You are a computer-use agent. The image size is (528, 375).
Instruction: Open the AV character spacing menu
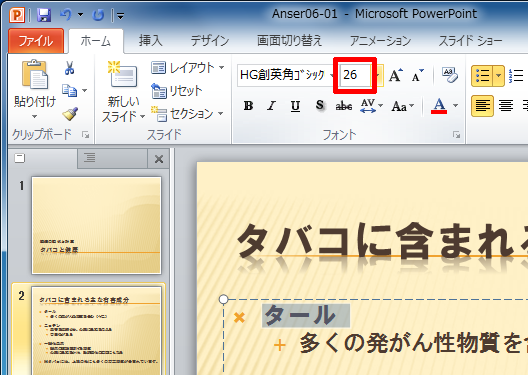[x=371, y=106]
